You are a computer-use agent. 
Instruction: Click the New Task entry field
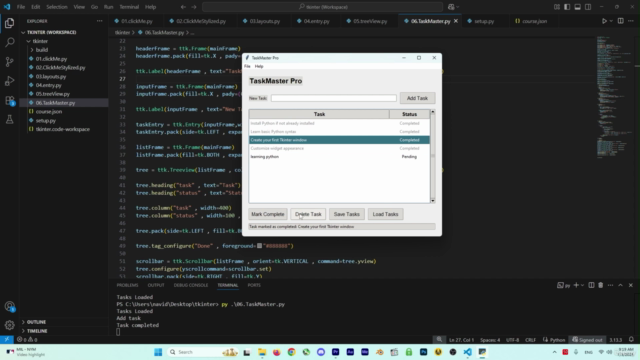click(333, 98)
